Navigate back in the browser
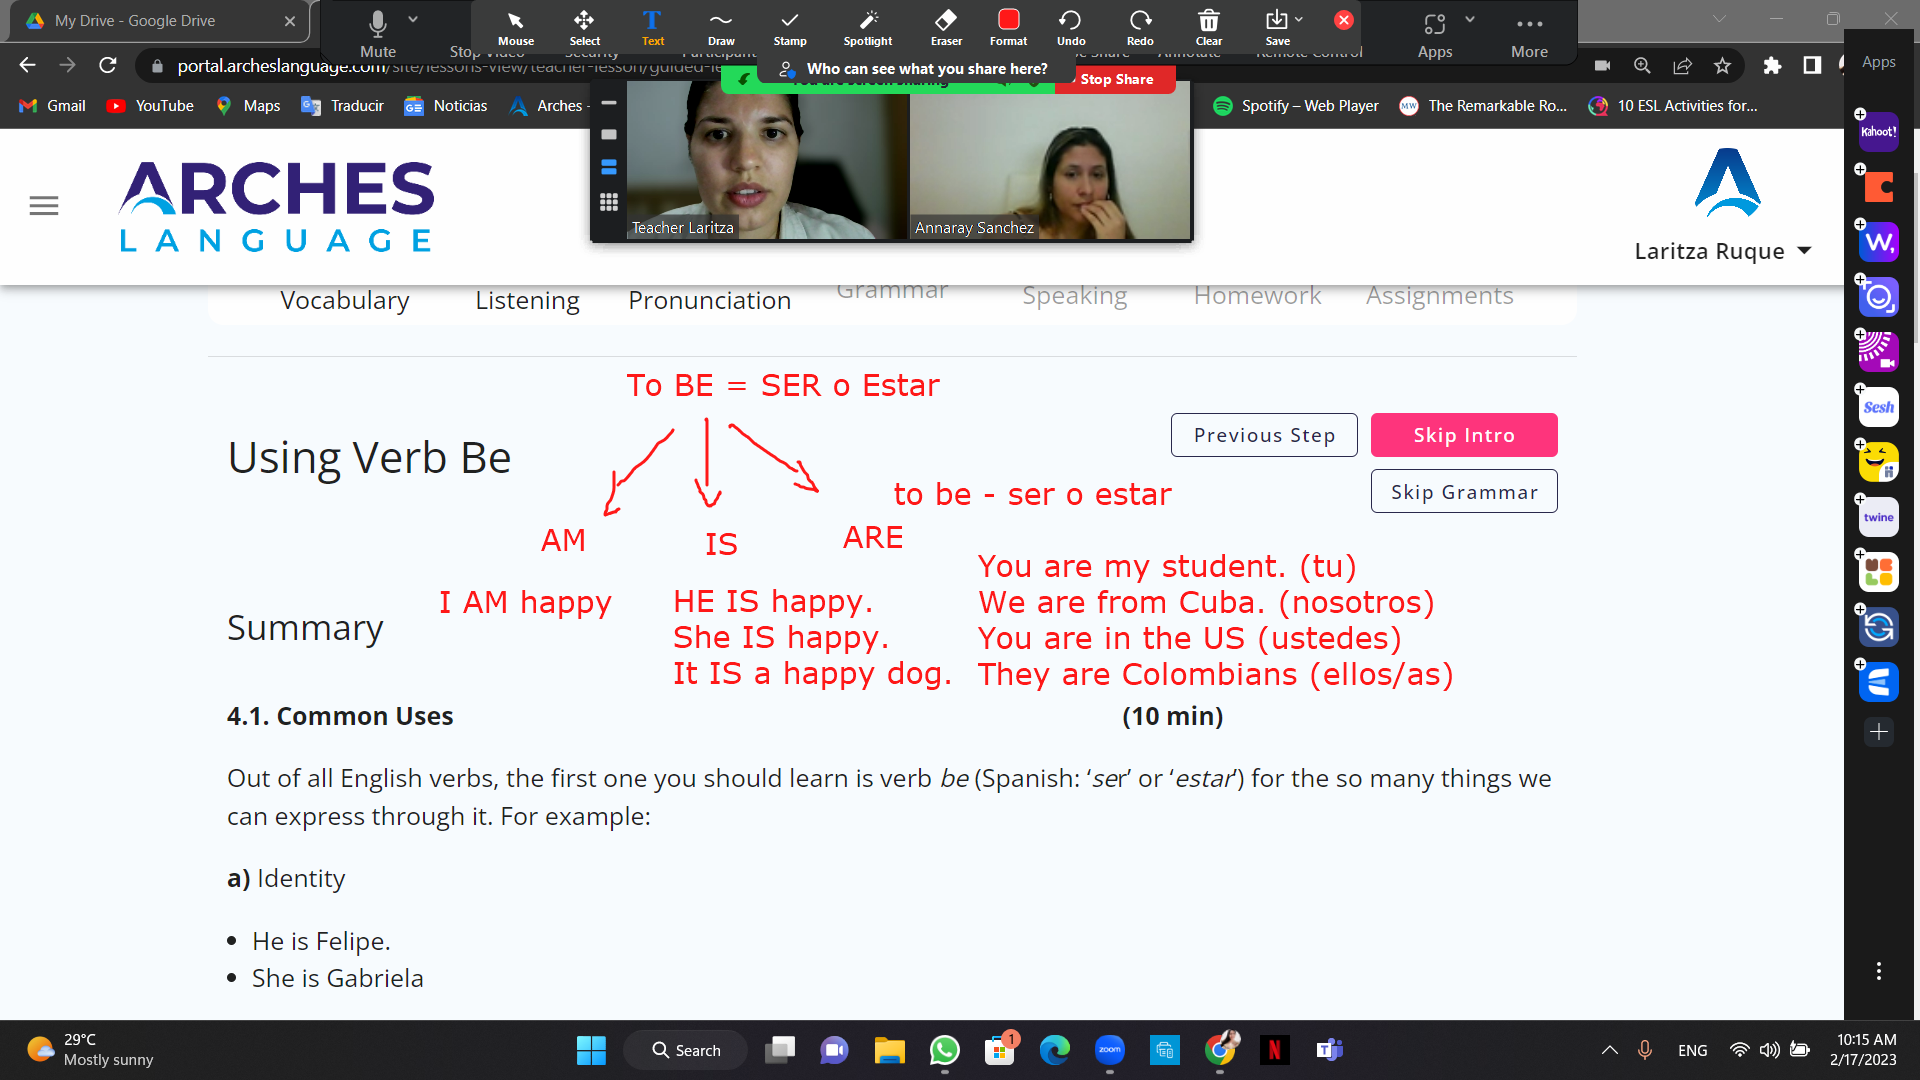 (x=27, y=65)
